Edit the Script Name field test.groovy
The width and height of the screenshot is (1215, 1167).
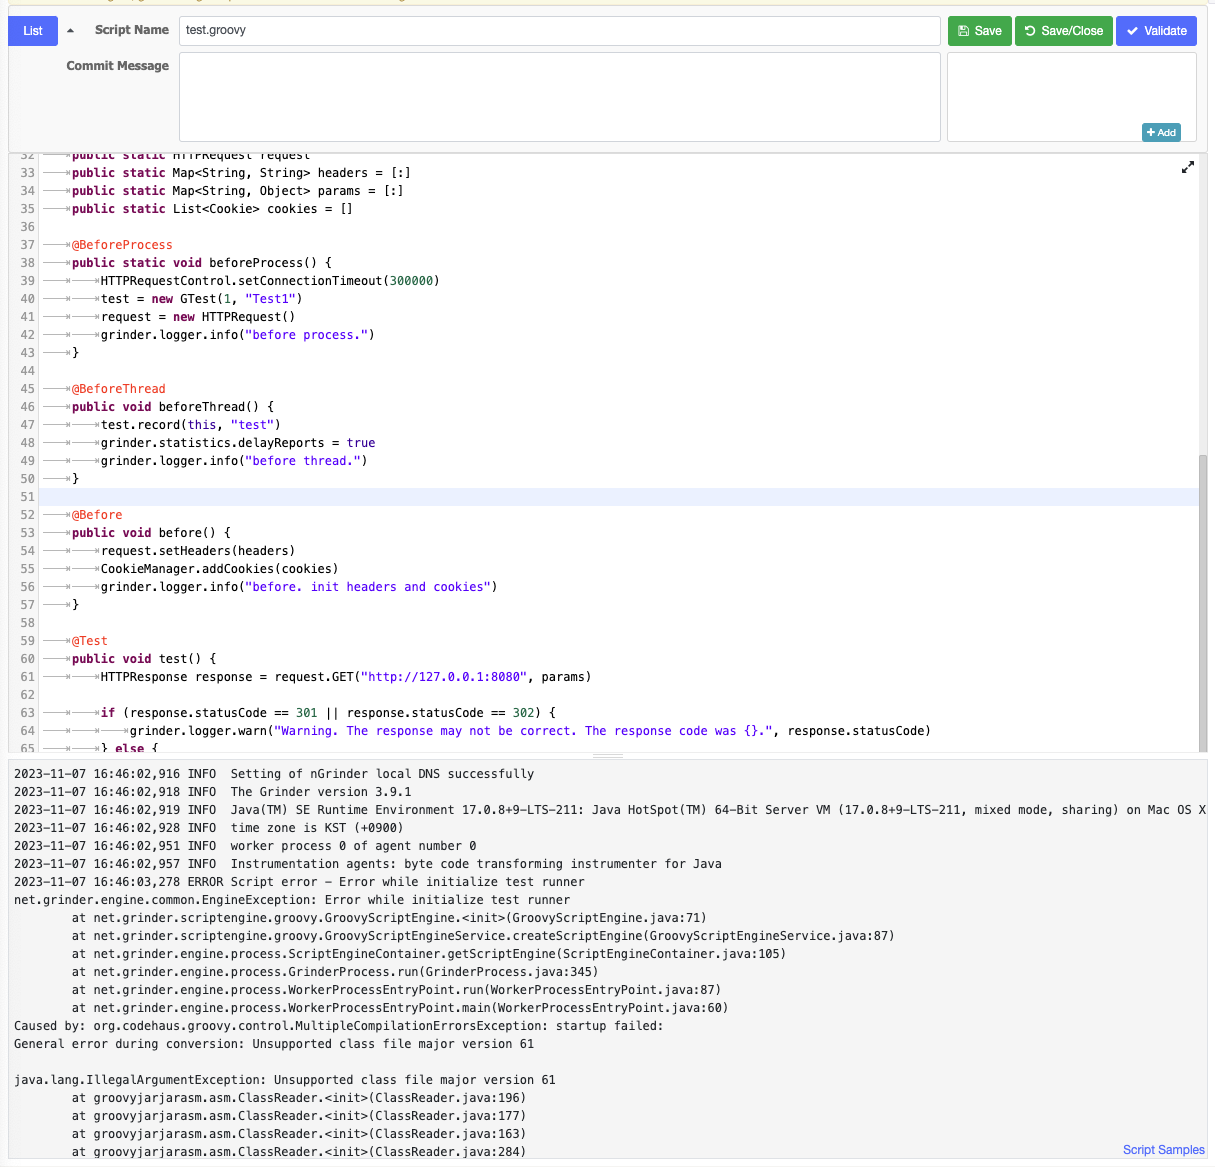(x=560, y=31)
